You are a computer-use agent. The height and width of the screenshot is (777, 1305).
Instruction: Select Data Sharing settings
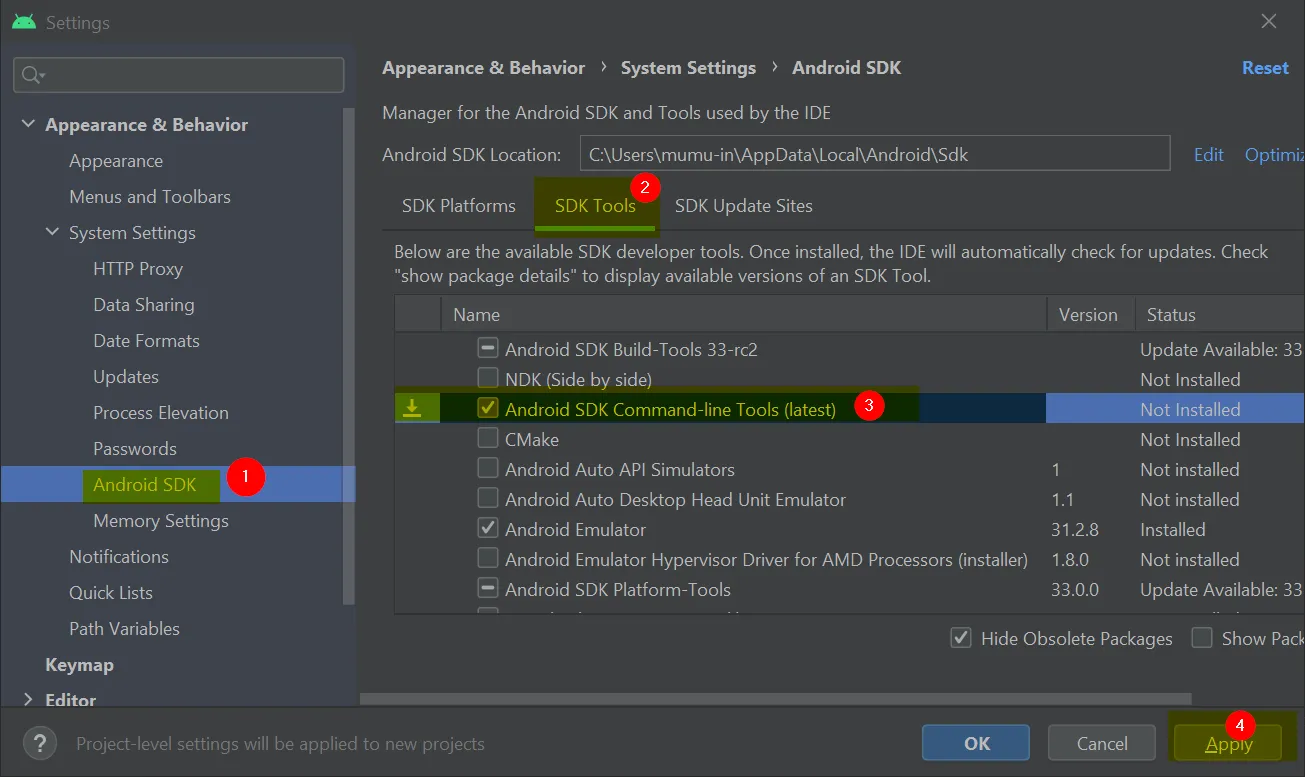(144, 305)
